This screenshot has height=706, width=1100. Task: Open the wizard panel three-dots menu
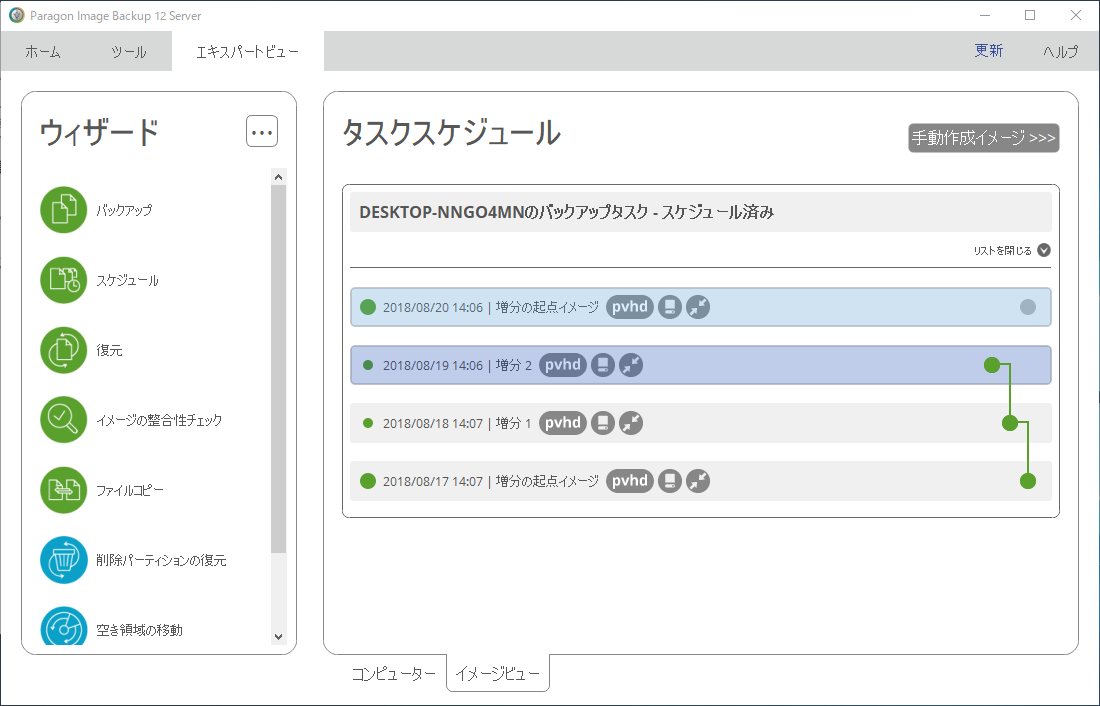point(262,132)
